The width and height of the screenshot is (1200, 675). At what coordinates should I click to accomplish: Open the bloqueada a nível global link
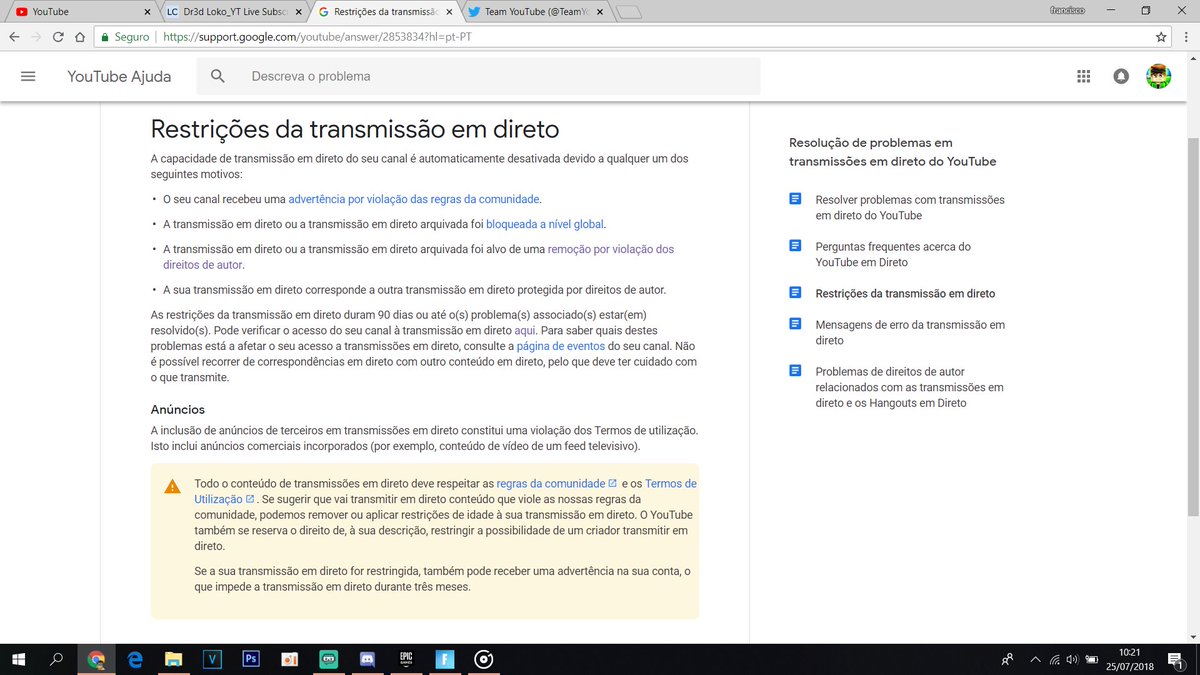(x=545, y=224)
